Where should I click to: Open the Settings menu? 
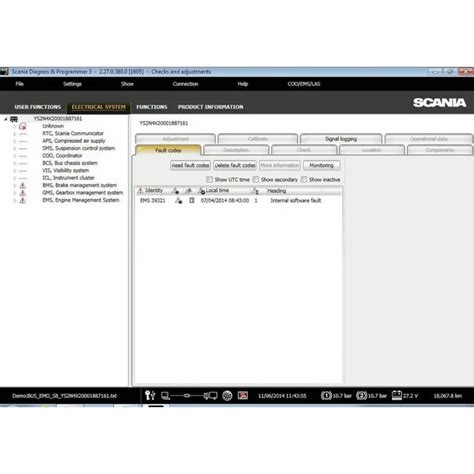[72, 84]
